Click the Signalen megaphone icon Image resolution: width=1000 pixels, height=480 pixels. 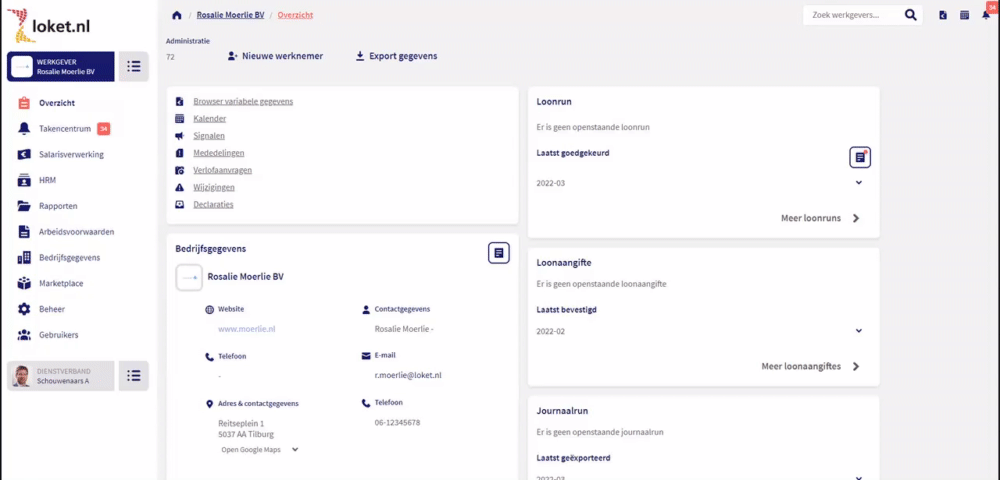[x=180, y=136]
